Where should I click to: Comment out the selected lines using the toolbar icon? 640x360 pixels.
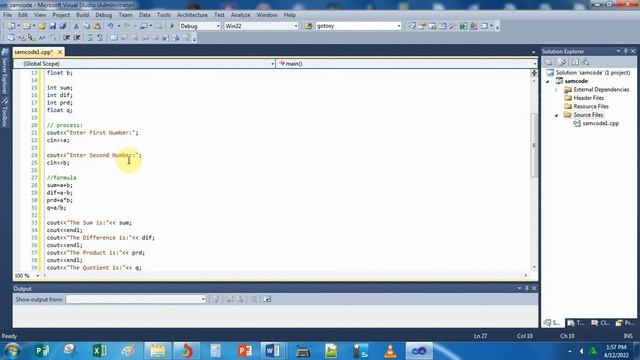point(90,38)
